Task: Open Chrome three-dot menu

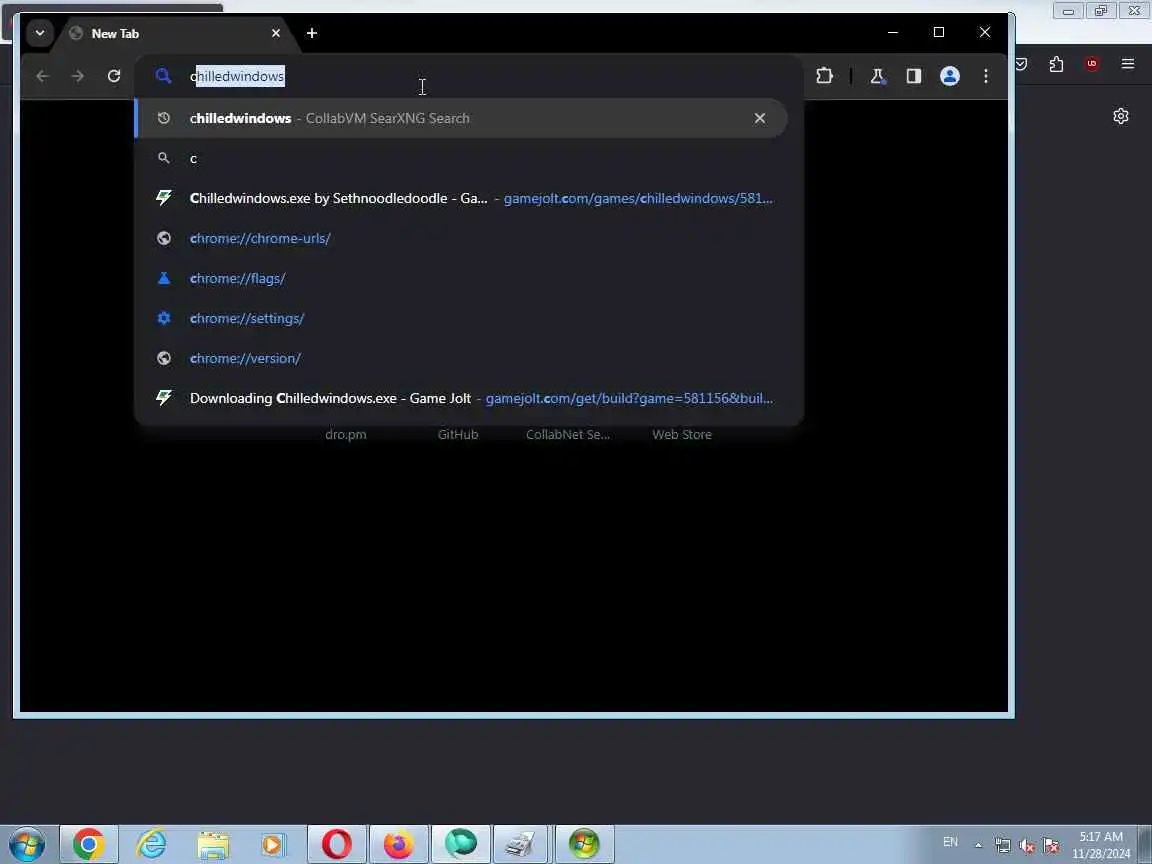Action: (x=986, y=76)
